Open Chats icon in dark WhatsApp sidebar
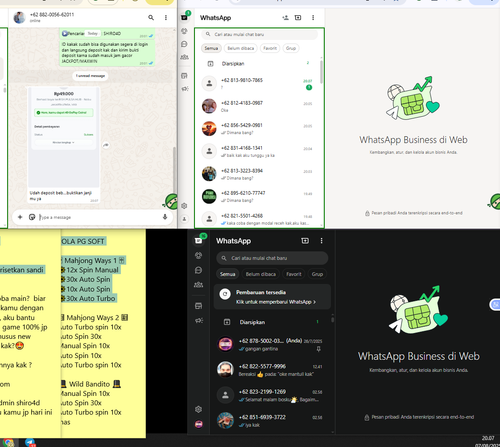 pos(199,240)
